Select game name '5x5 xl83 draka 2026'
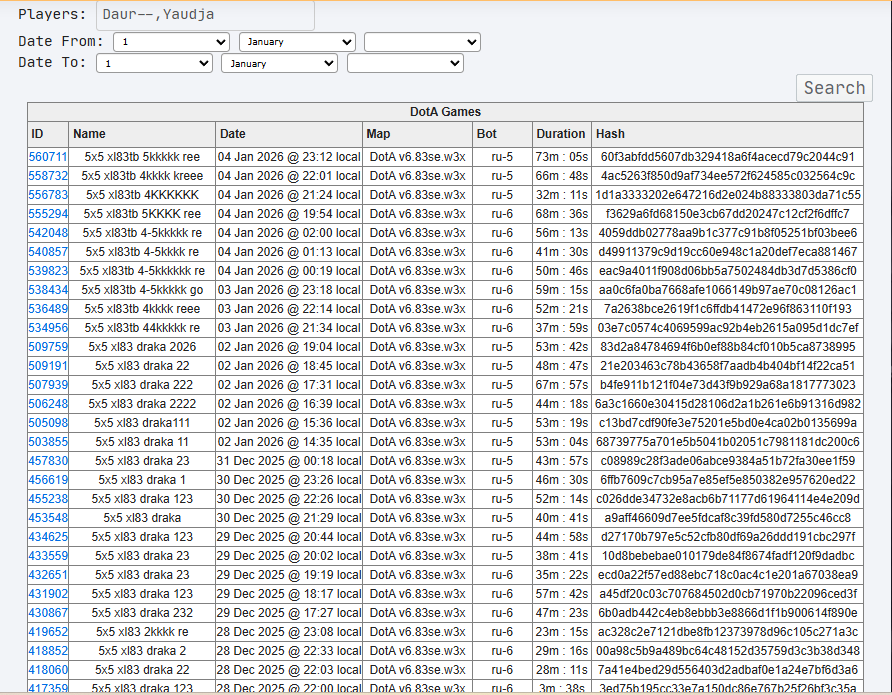 (x=142, y=347)
